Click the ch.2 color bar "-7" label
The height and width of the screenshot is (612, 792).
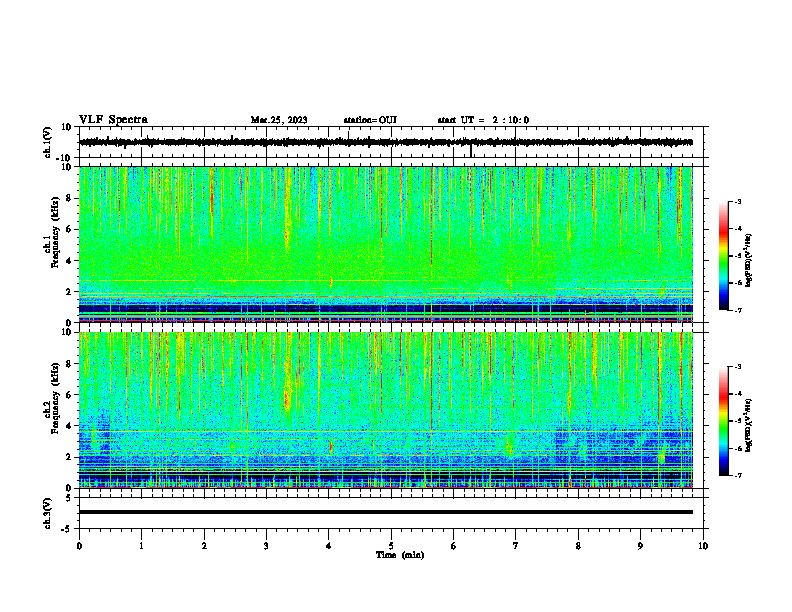(737, 476)
